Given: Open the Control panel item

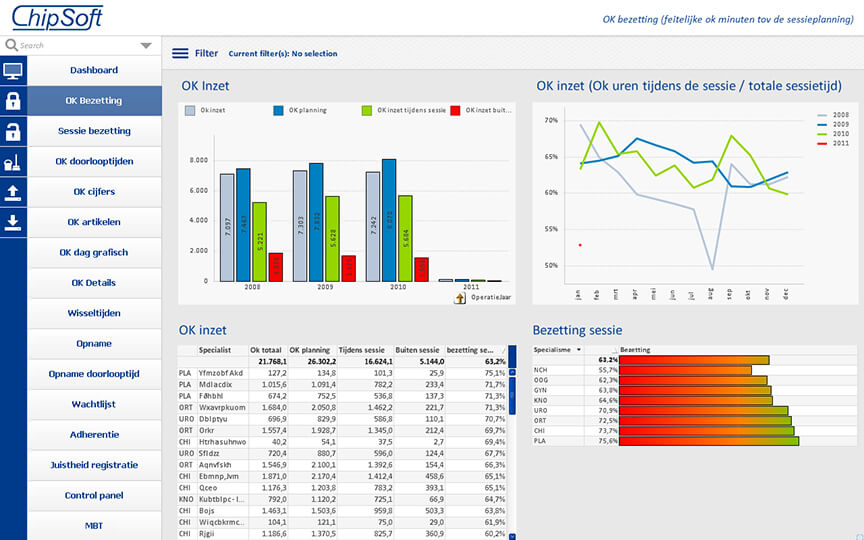Looking at the screenshot, I should click(x=94, y=495).
